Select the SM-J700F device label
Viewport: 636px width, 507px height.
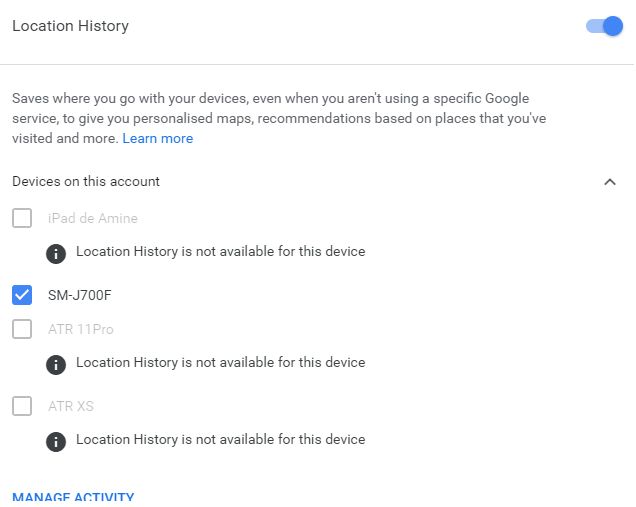pyautogui.click(x=79, y=295)
